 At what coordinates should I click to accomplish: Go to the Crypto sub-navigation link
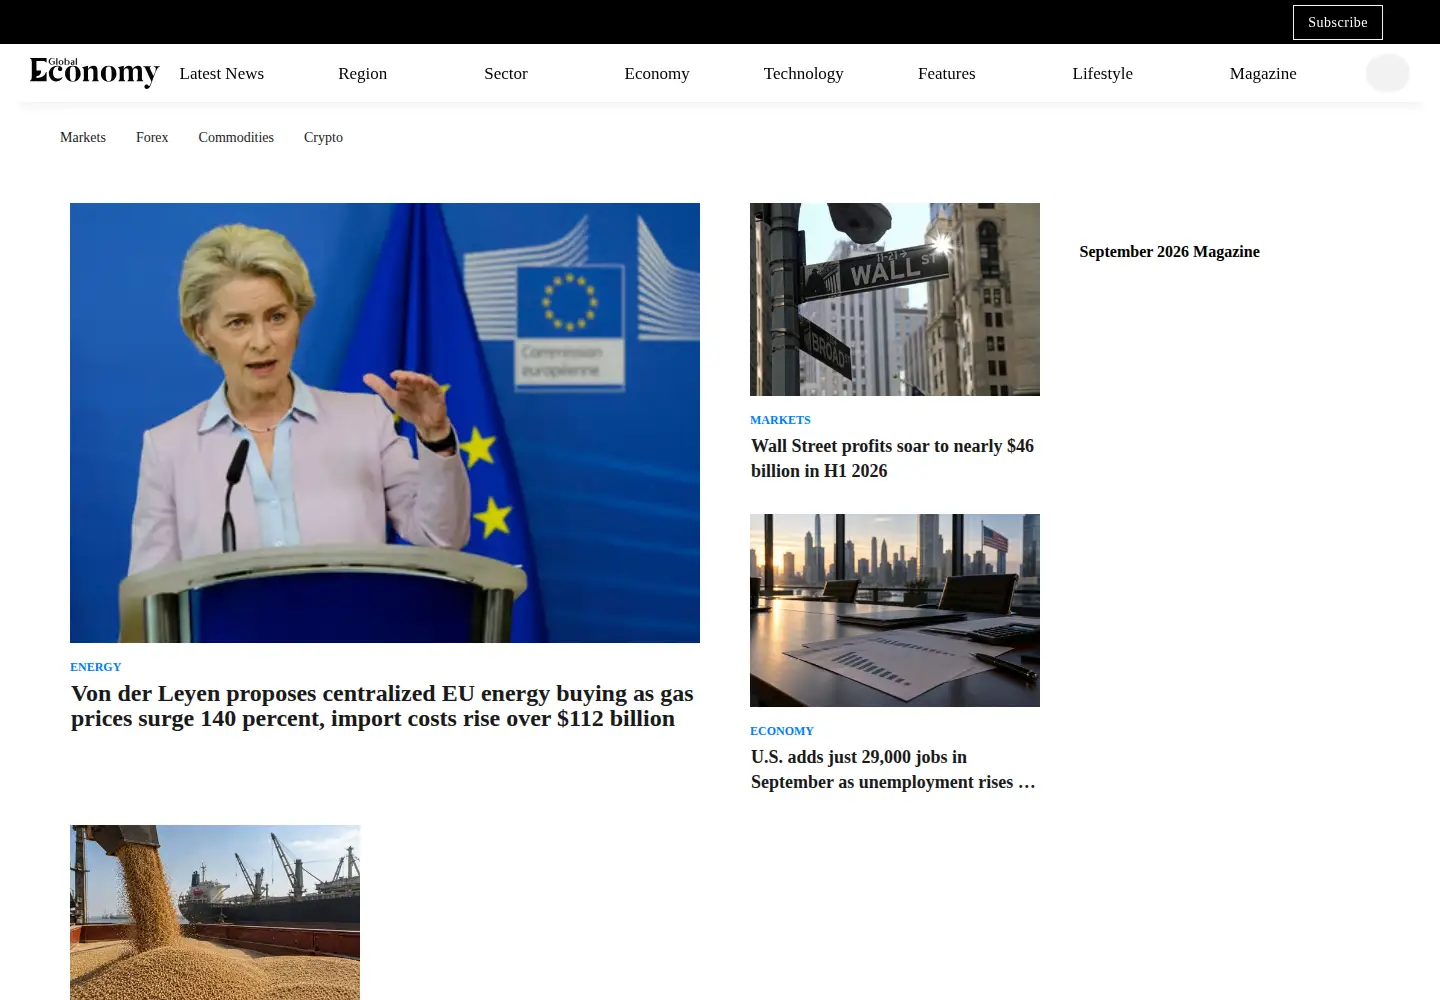click(323, 137)
